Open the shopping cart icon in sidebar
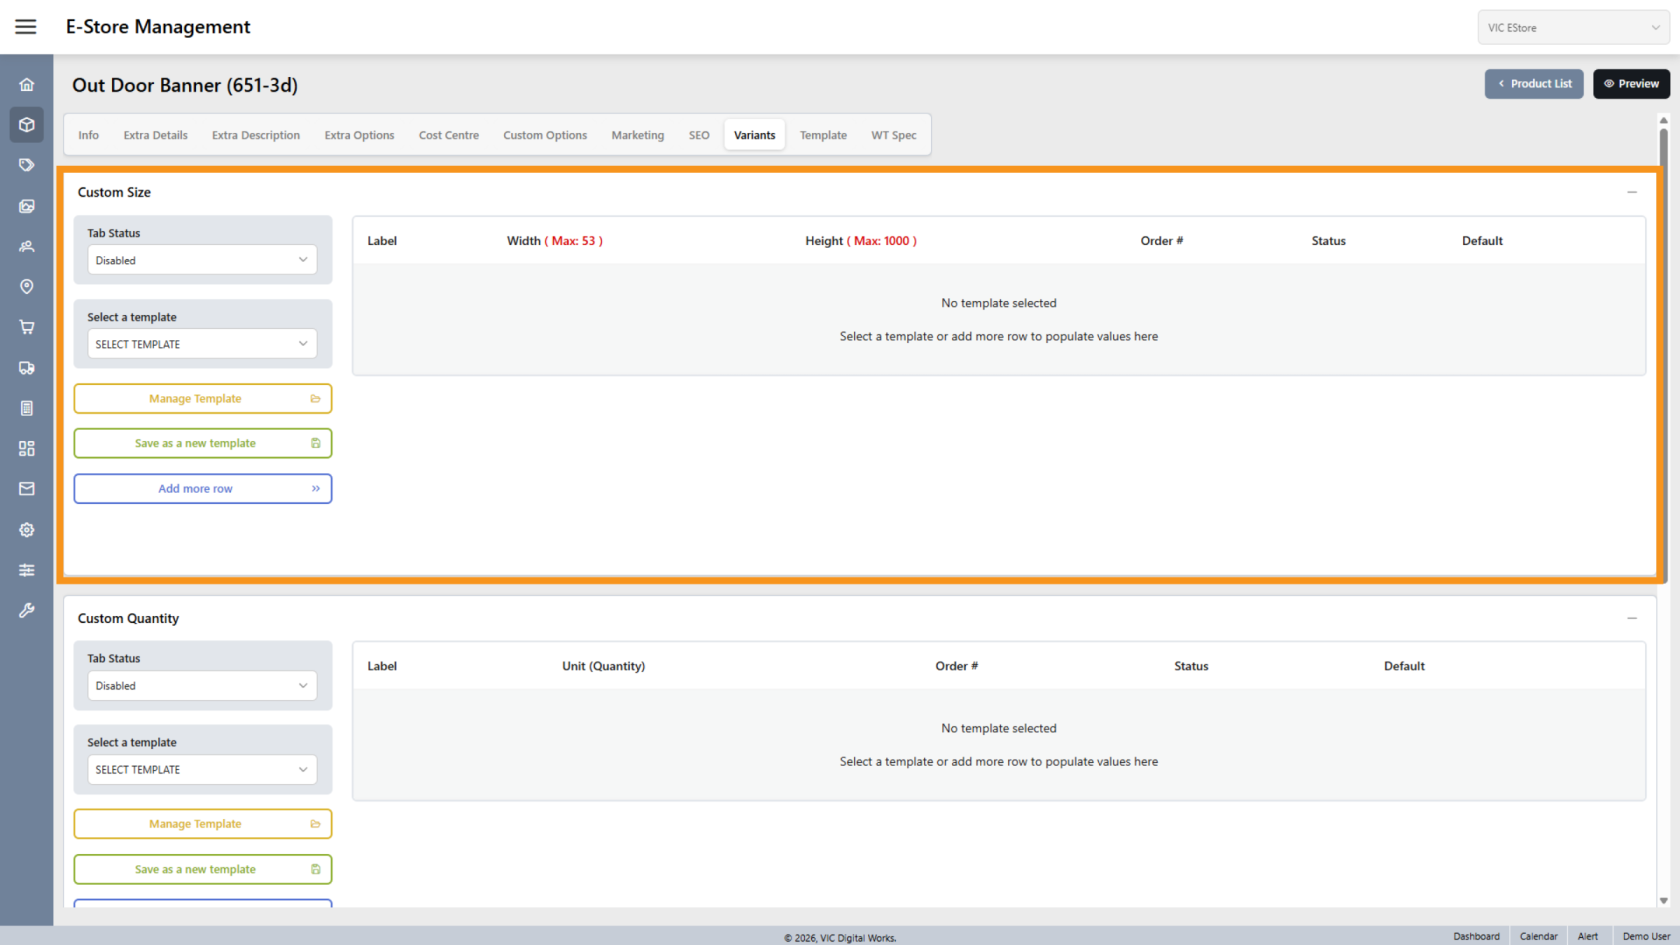The height and width of the screenshot is (945, 1680). coord(27,327)
